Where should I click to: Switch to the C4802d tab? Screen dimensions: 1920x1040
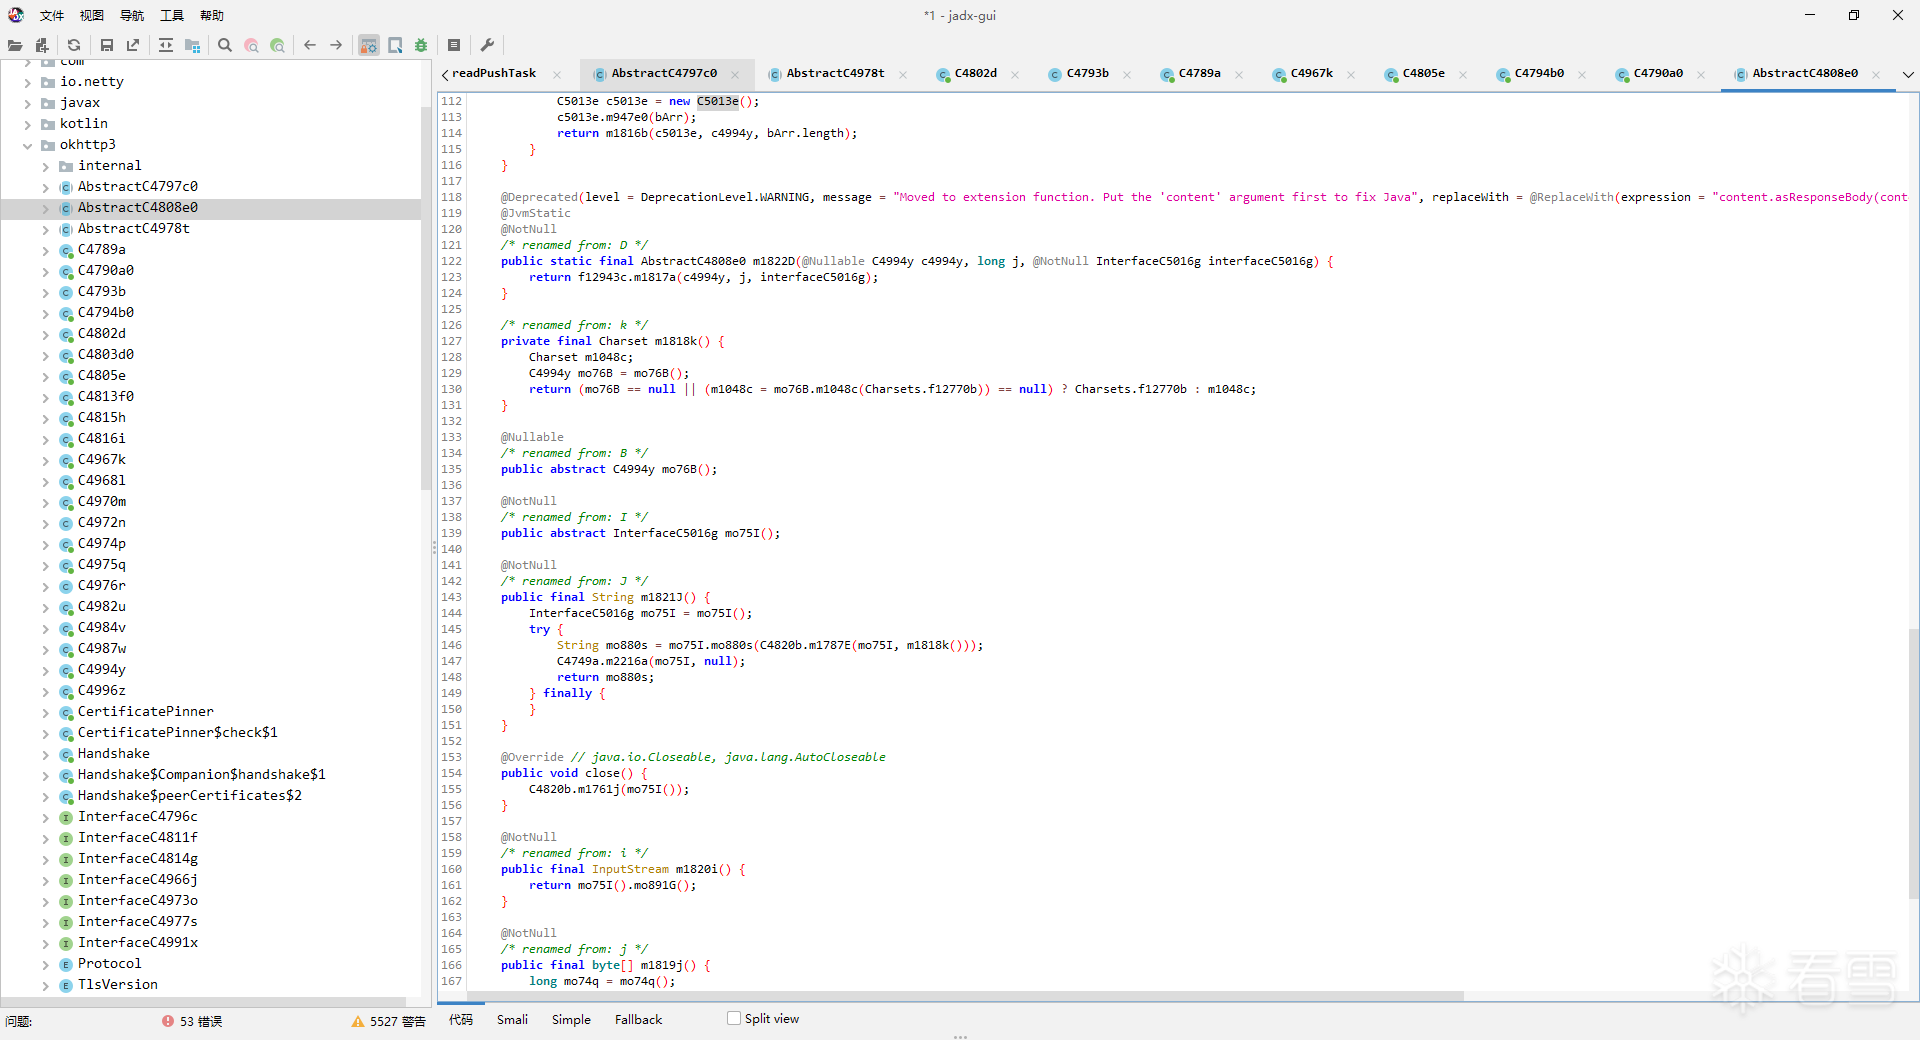coord(975,73)
